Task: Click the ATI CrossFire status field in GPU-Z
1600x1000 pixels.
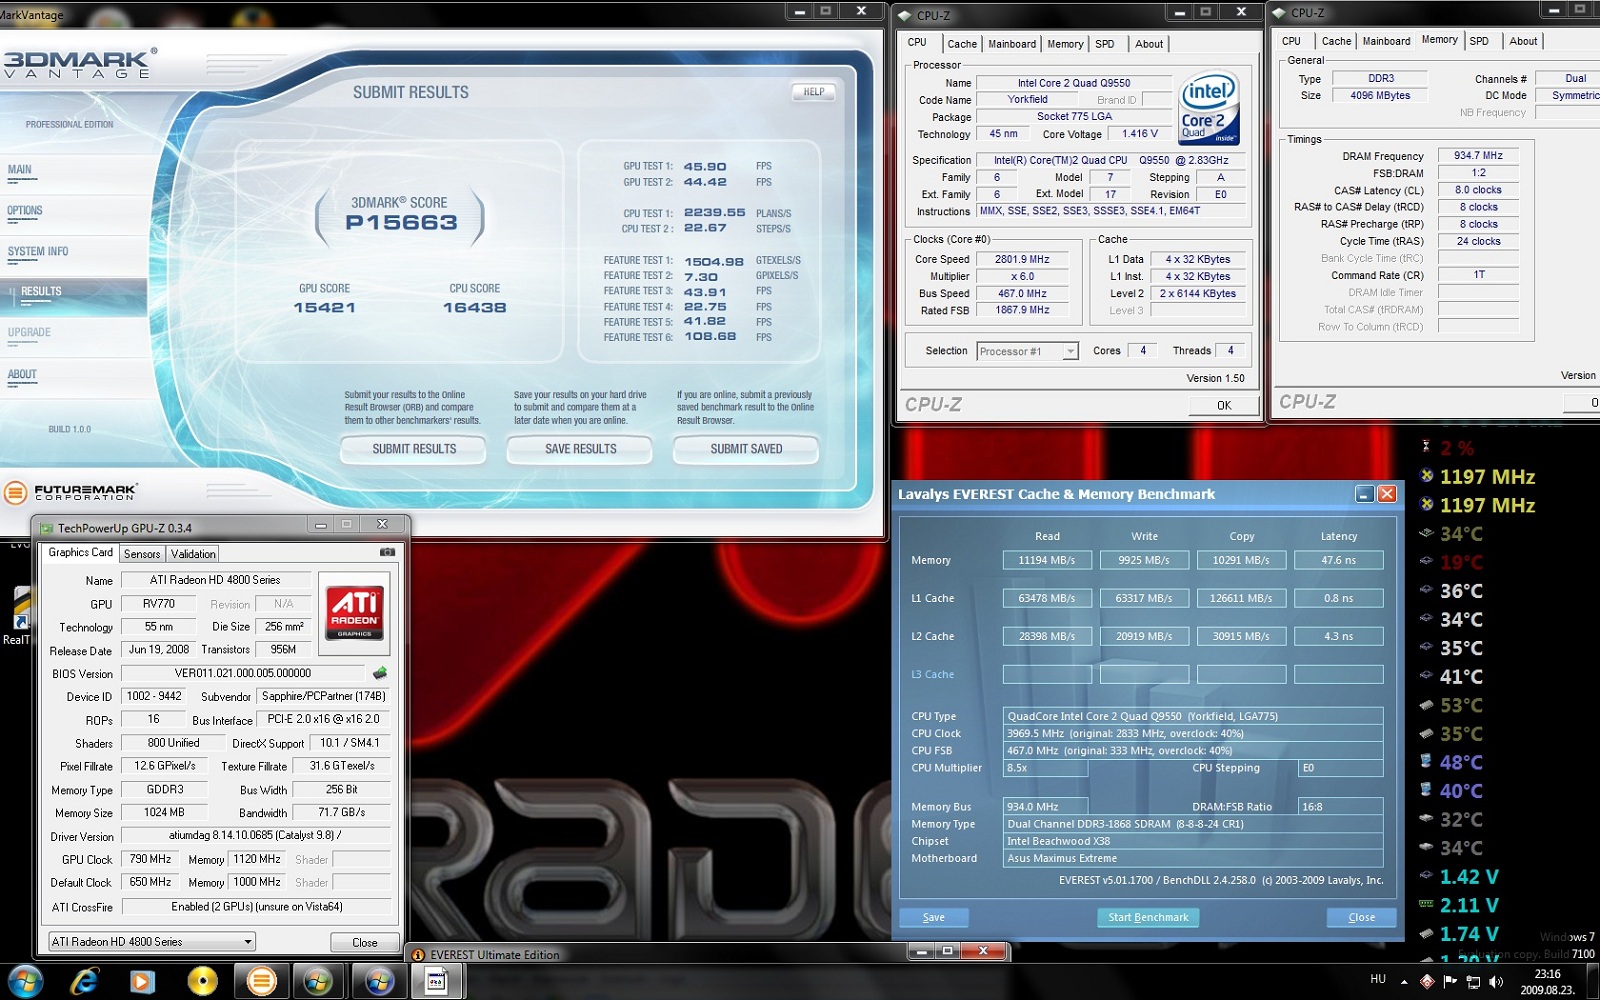Action: [x=256, y=906]
